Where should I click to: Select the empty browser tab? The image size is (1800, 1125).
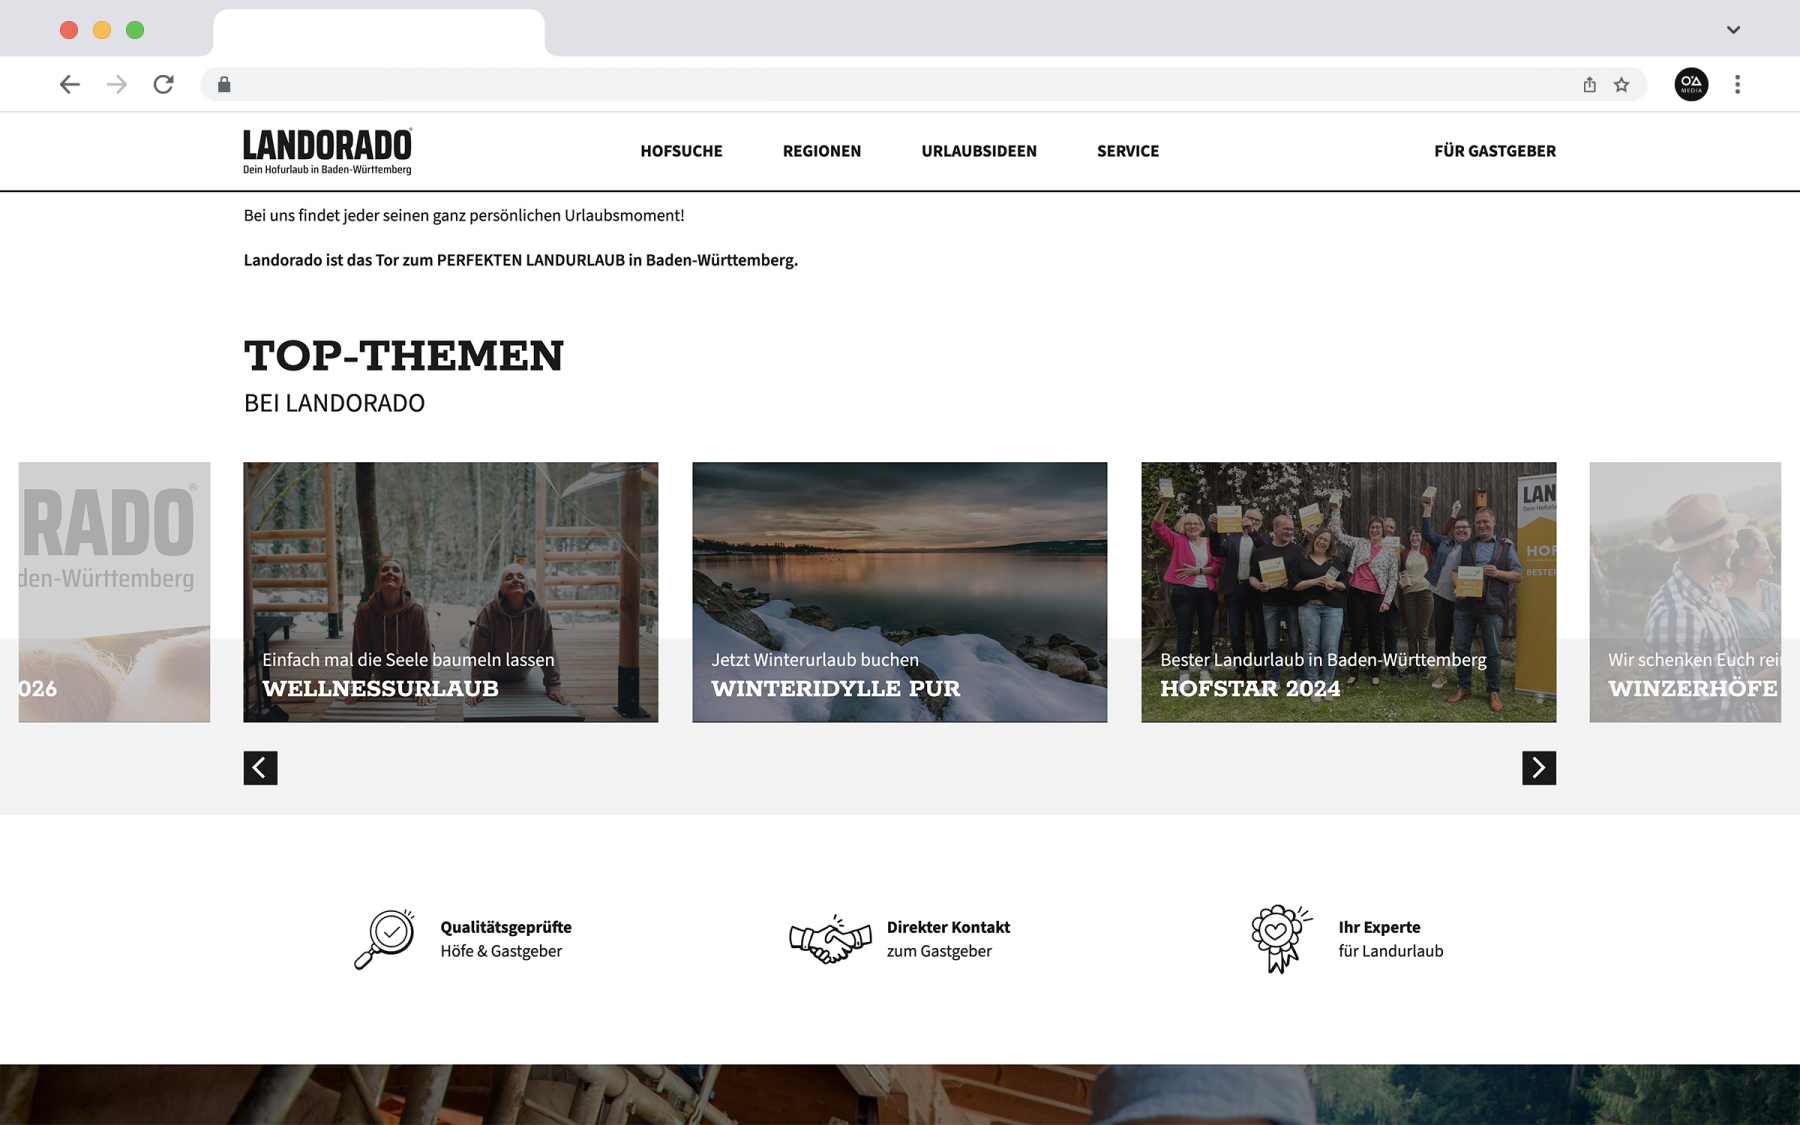(379, 32)
